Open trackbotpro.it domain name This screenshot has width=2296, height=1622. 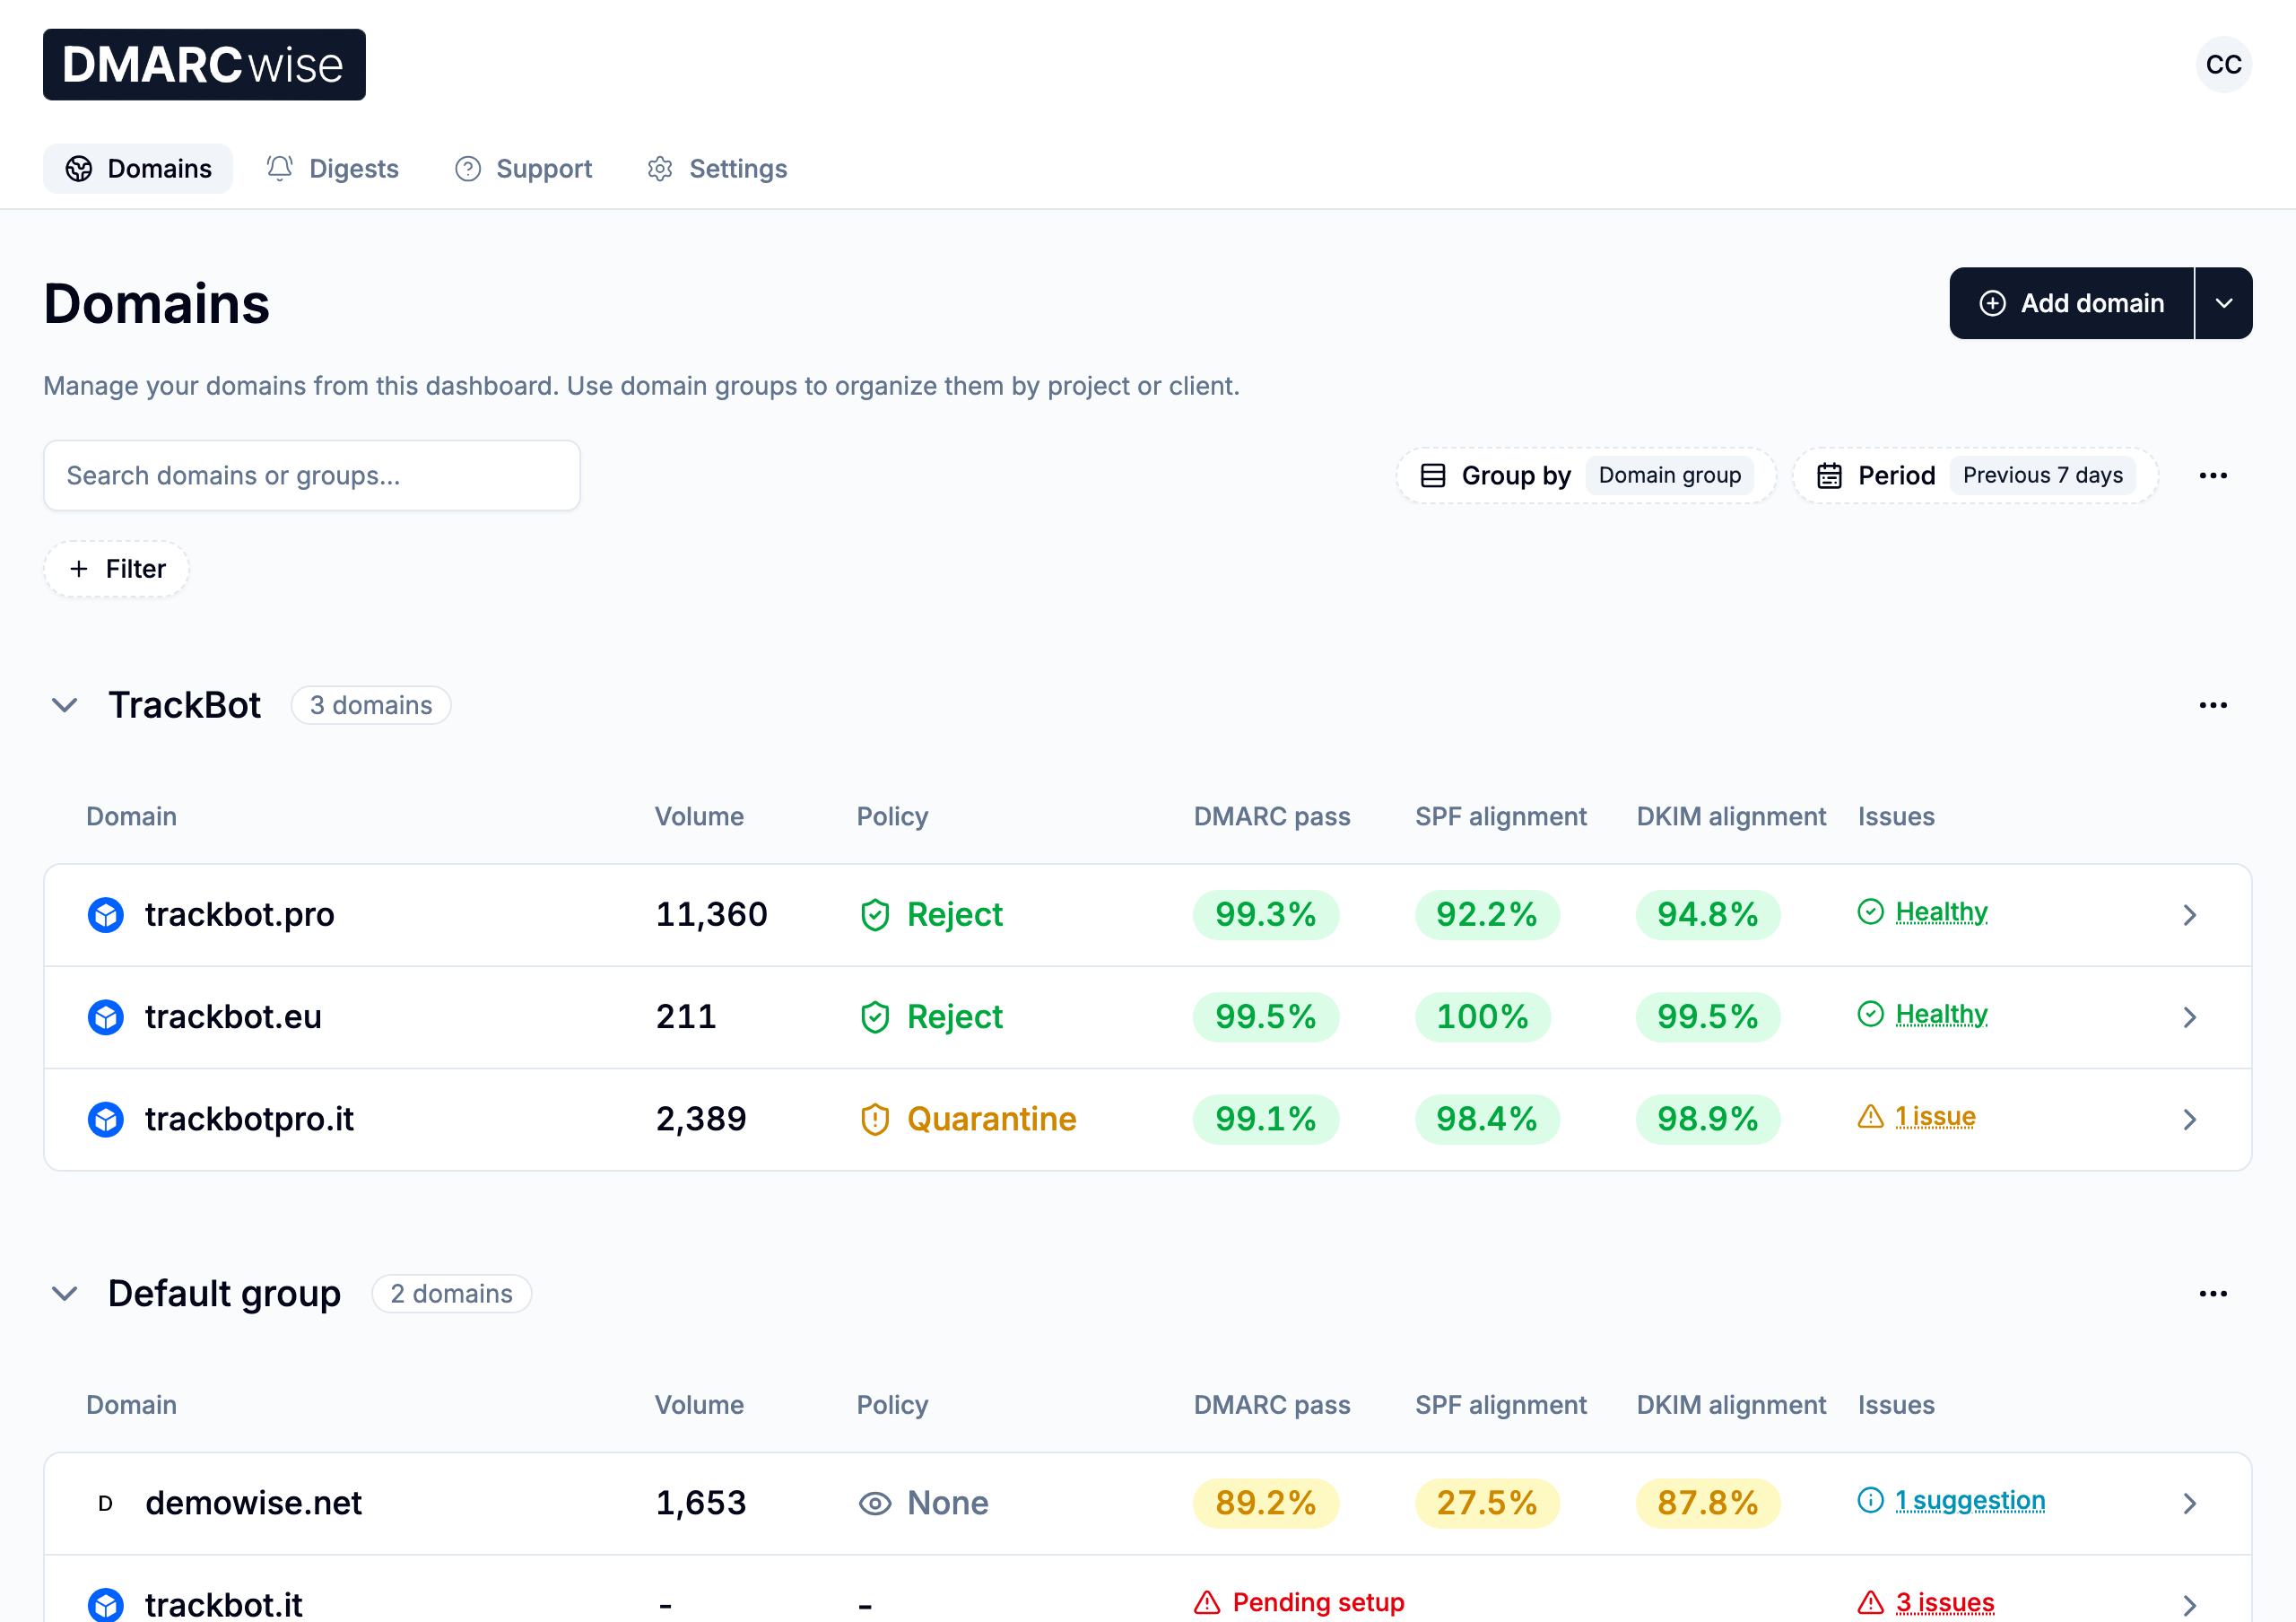[250, 1119]
